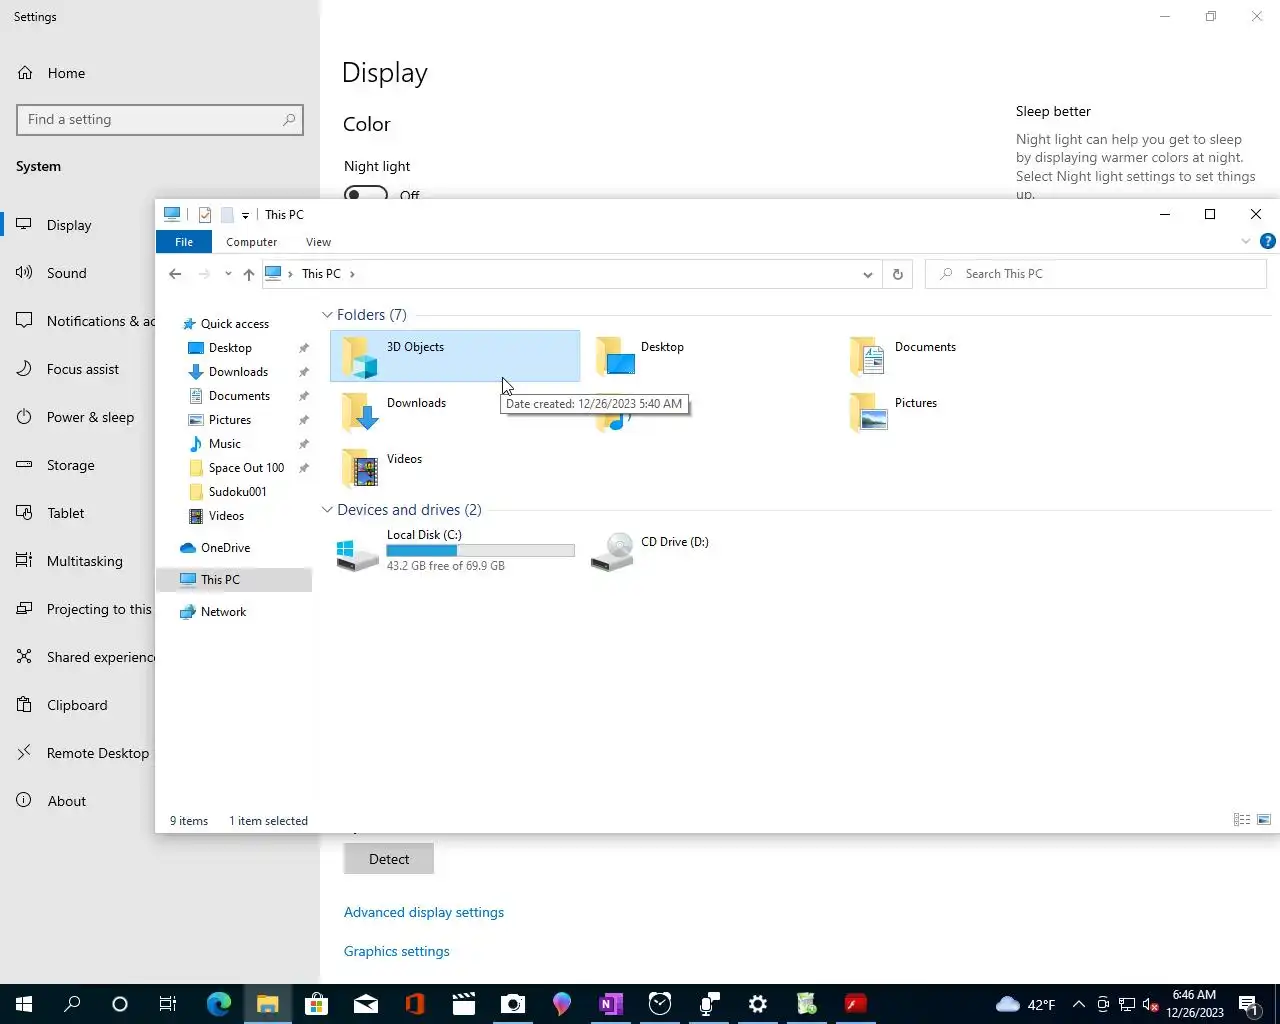Toggle the Night light switch in Settings
The height and width of the screenshot is (1024, 1280).
(x=366, y=193)
